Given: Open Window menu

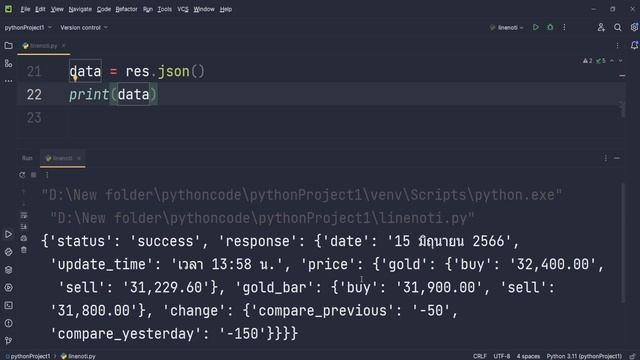Looking at the screenshot, I should pyautogui.click(x=204, y=9).
